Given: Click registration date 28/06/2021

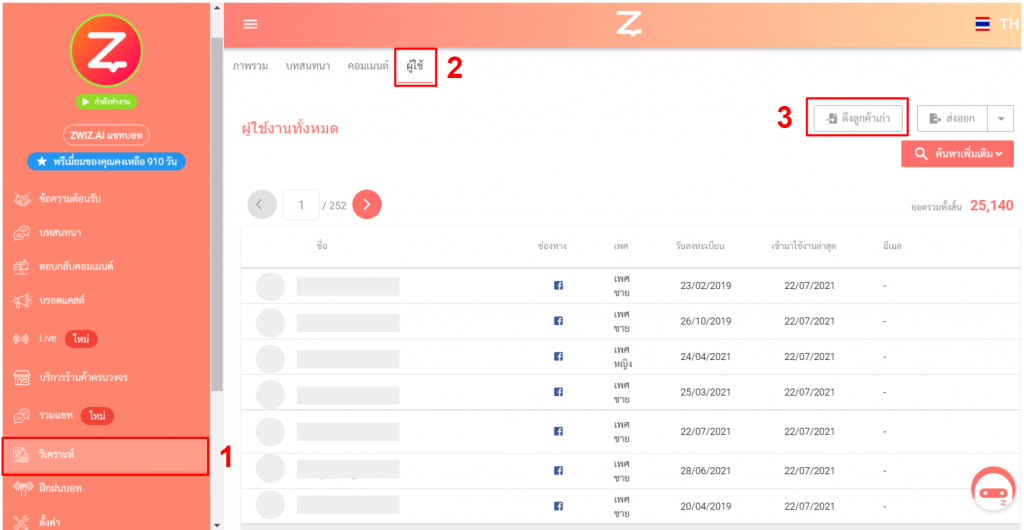Looking at the screenshot, I should tap(705, 471).
